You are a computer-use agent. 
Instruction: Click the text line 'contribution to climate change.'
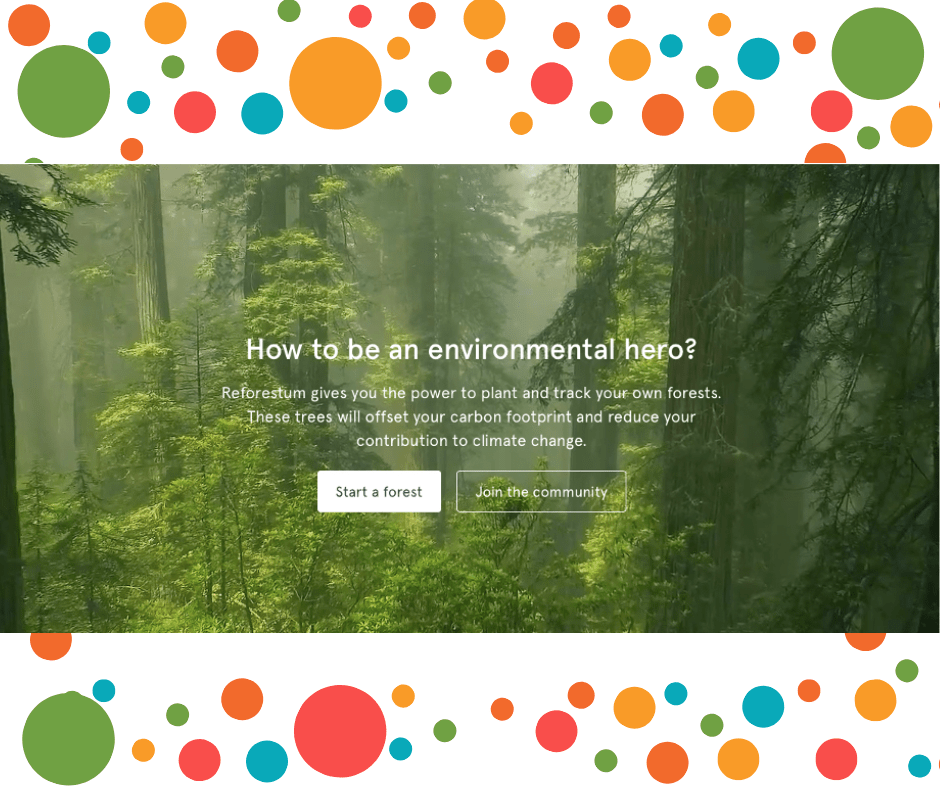(x=470, y=441)
